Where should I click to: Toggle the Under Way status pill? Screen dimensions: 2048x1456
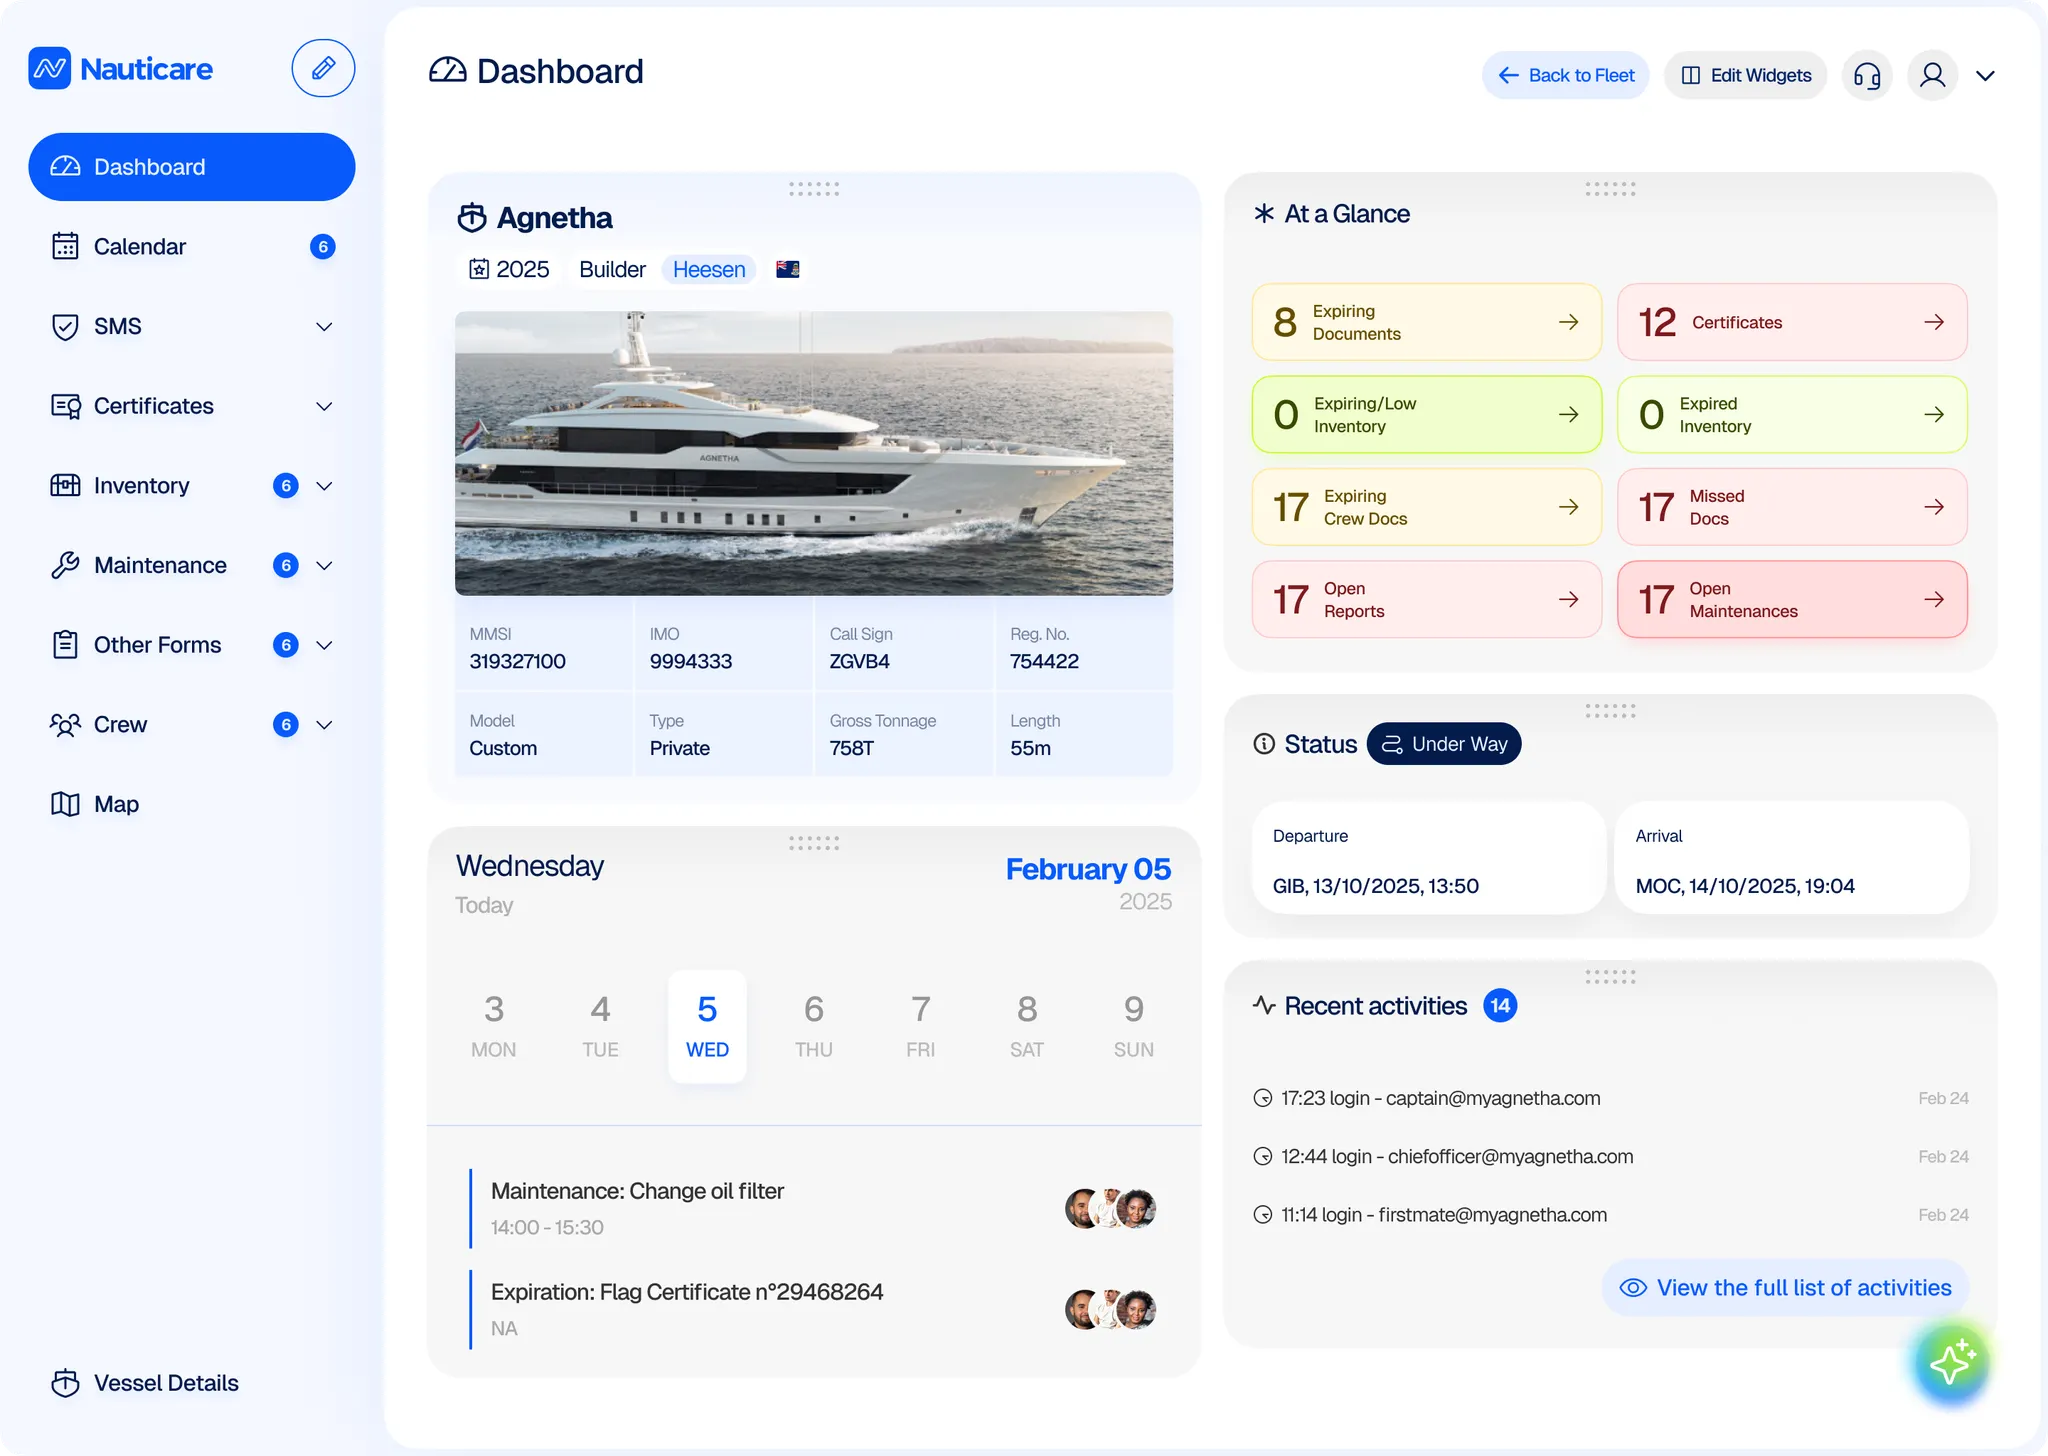pyautogui.click(x=1444, y=743)
